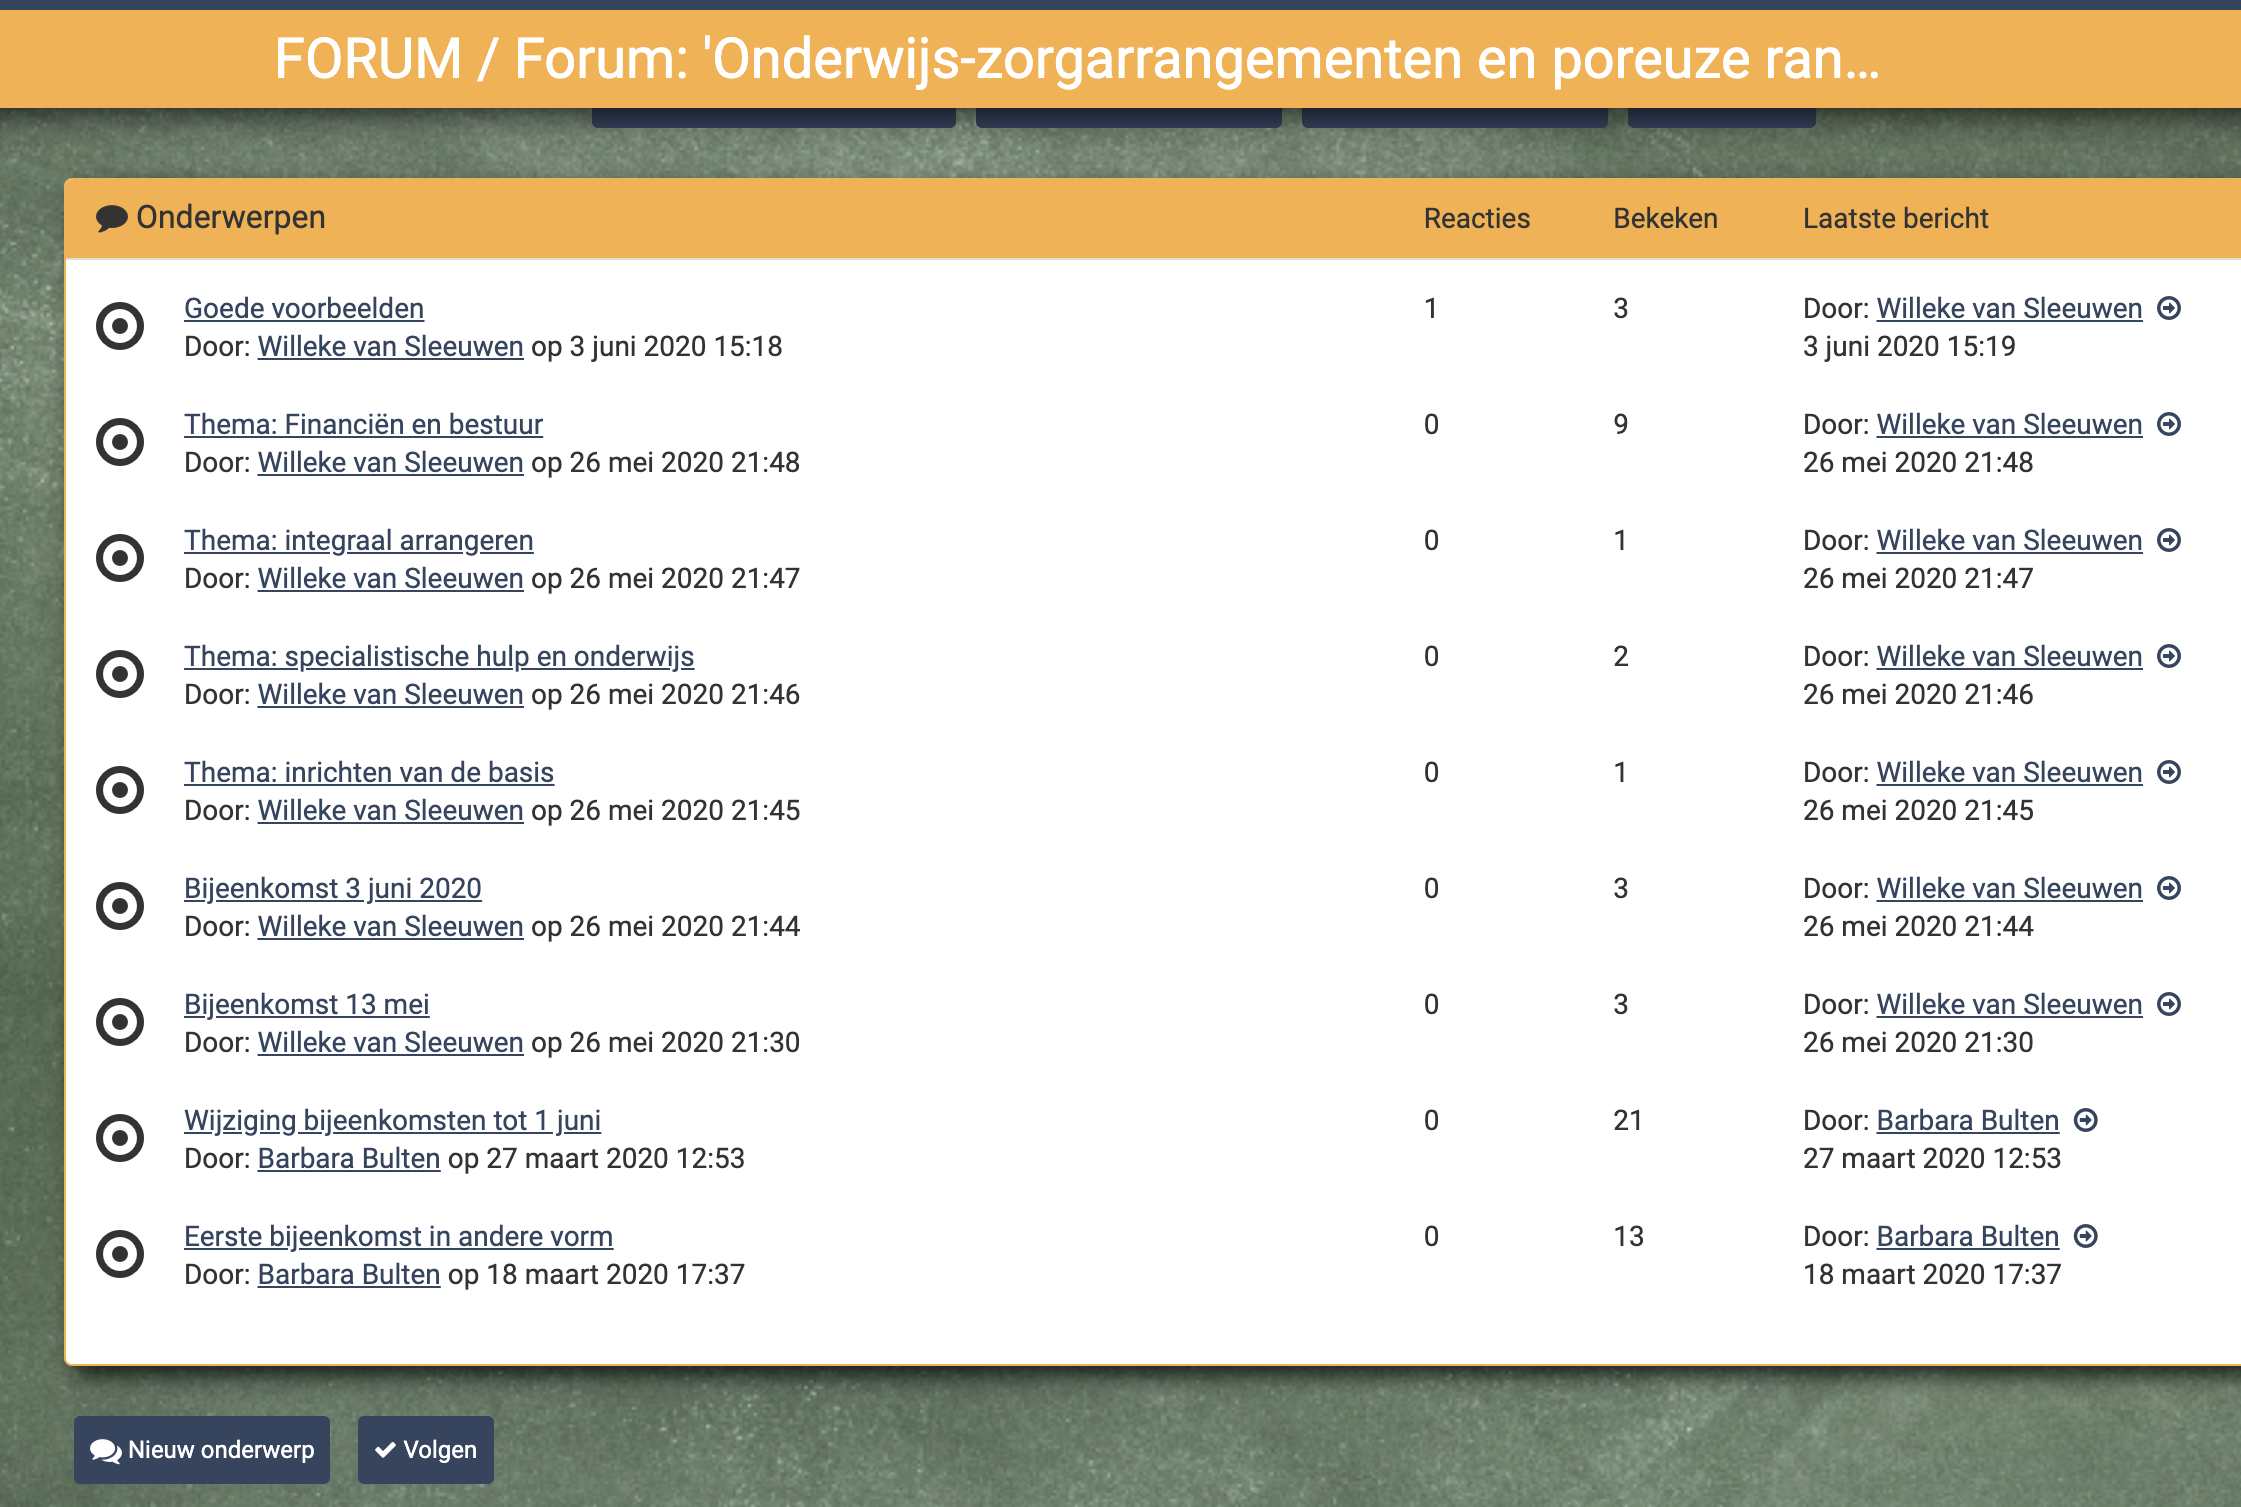The height and width of the screenshot is (1507, 2241).
Task: Click arrow icon in Thema: integraal arrangeren row
Action: [2169, 540]
